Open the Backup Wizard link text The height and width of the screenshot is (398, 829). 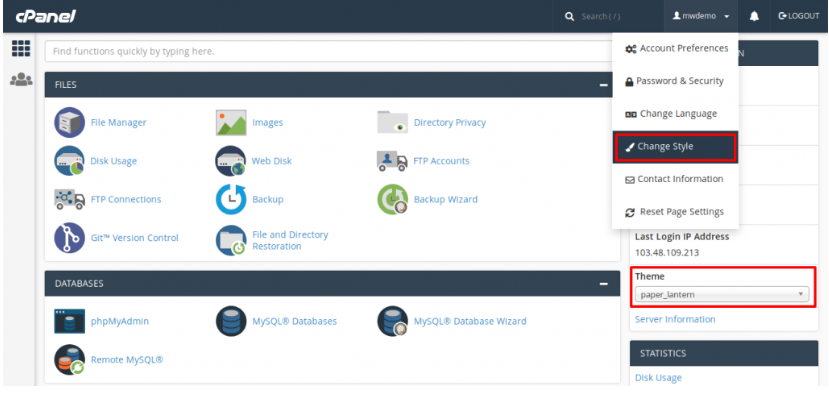(446, 199)
